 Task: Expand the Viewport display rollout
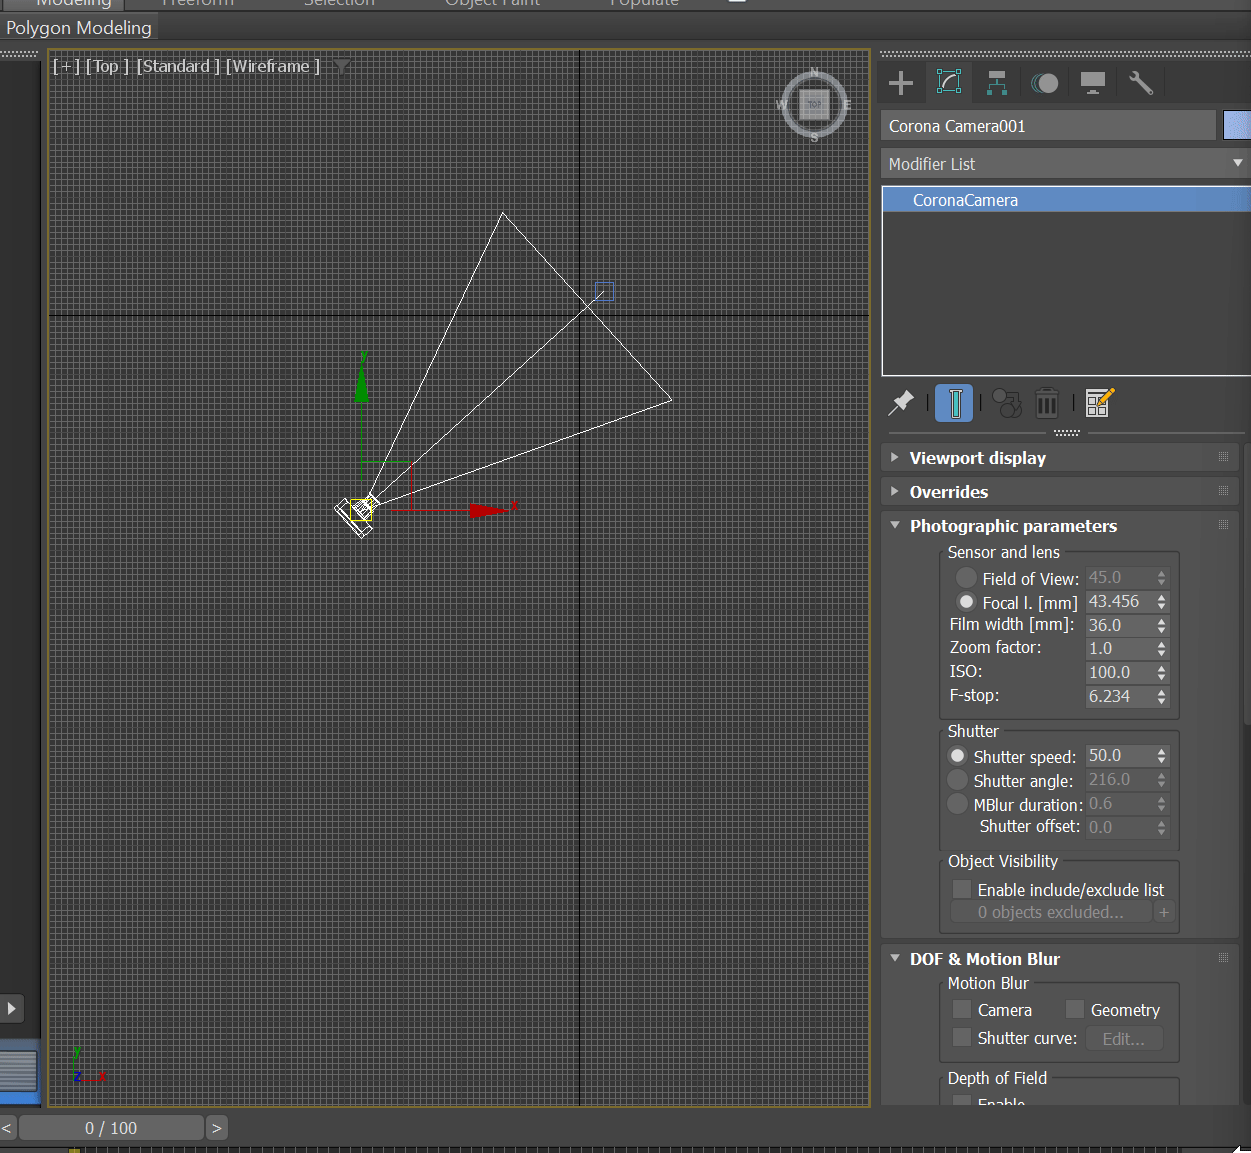pos(977,458)
